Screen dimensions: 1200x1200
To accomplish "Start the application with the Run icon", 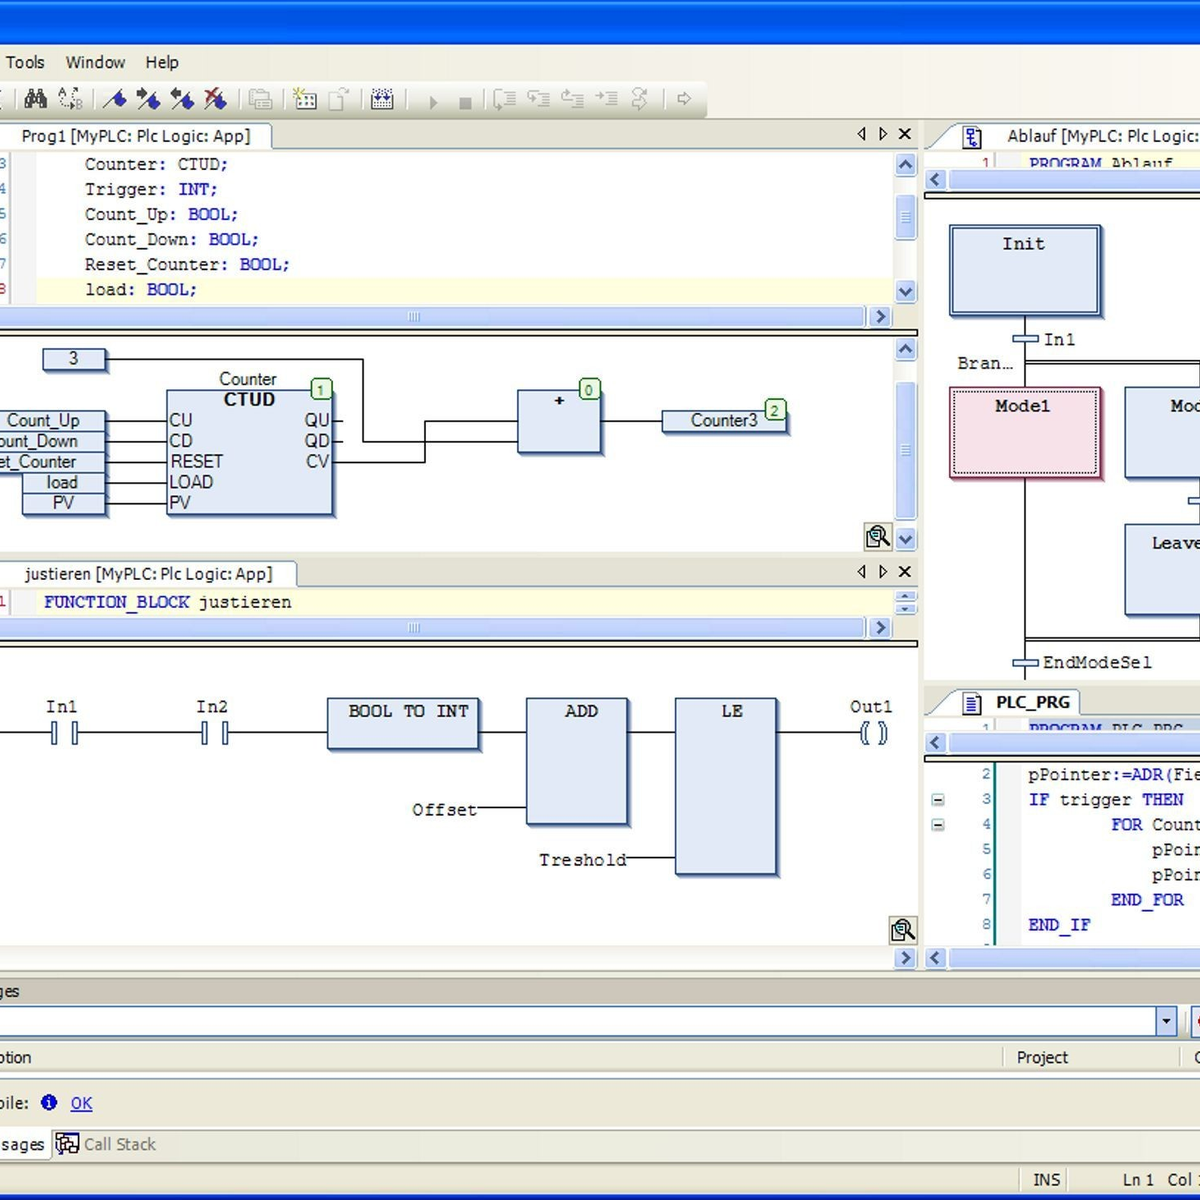I will tap(433, 99).
